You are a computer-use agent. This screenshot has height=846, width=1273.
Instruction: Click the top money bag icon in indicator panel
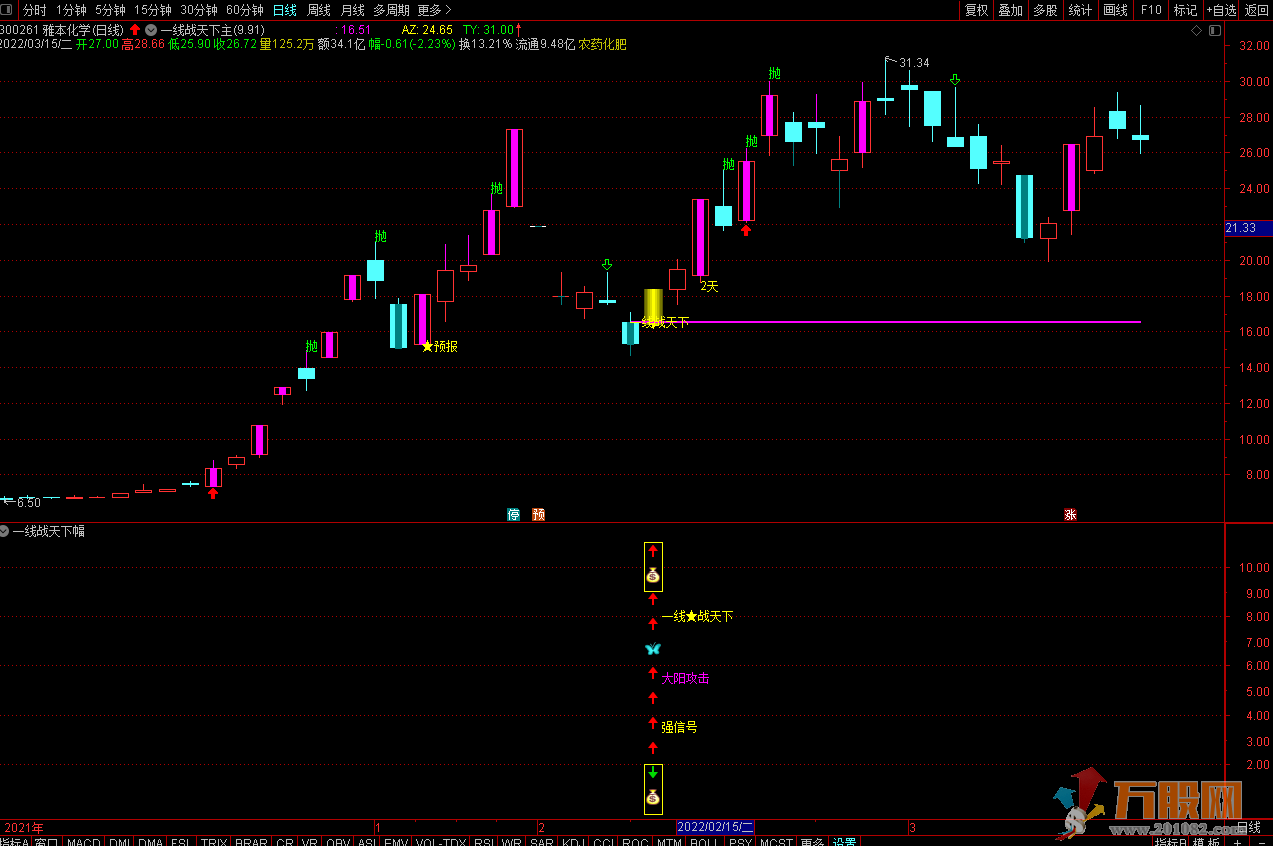[x=653, y=575]
